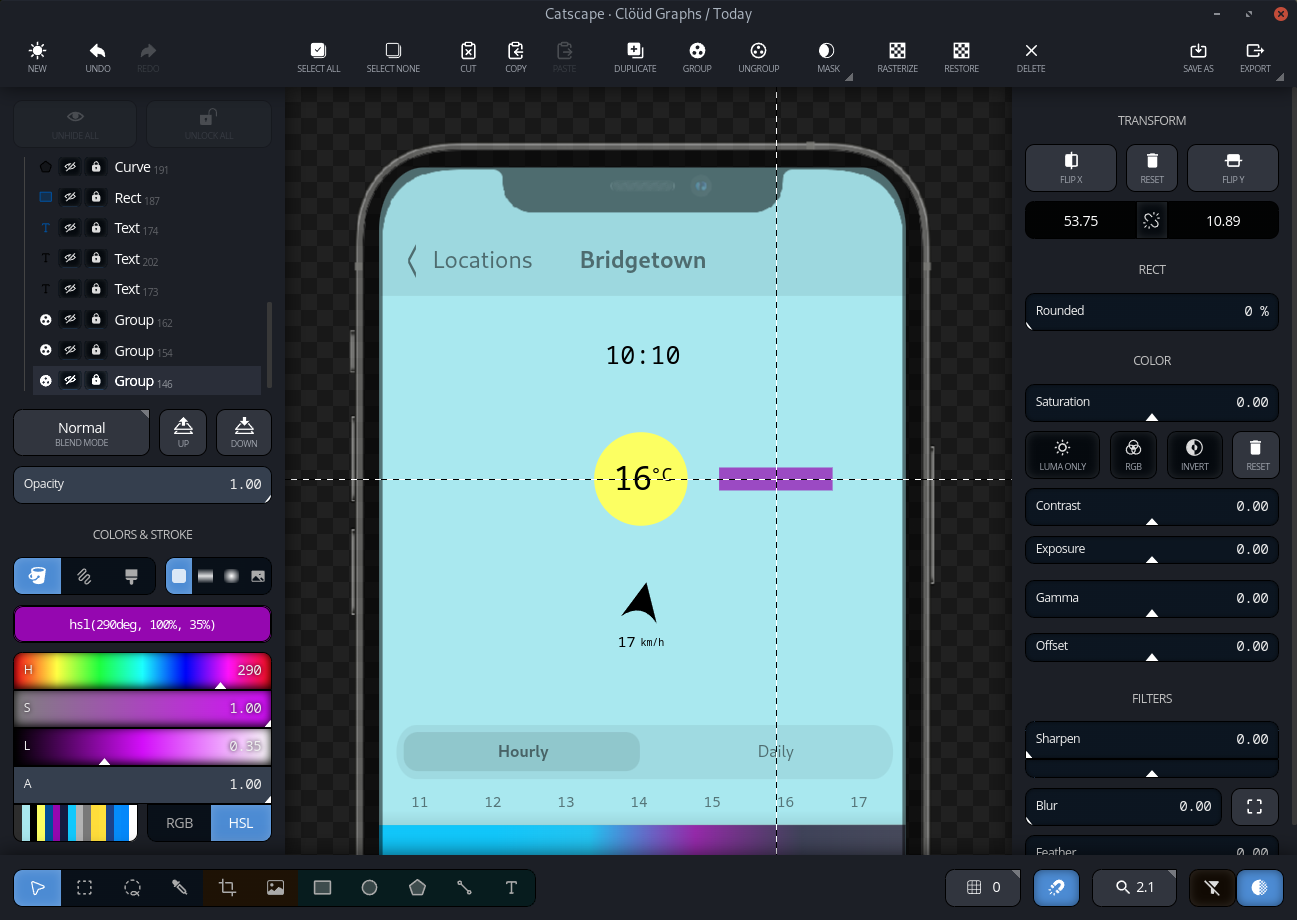Choose the polygon shape tool
Image resolution: width=1297 pixels, height=920 pixels.
pyautogui.click(x=417, y=888)
